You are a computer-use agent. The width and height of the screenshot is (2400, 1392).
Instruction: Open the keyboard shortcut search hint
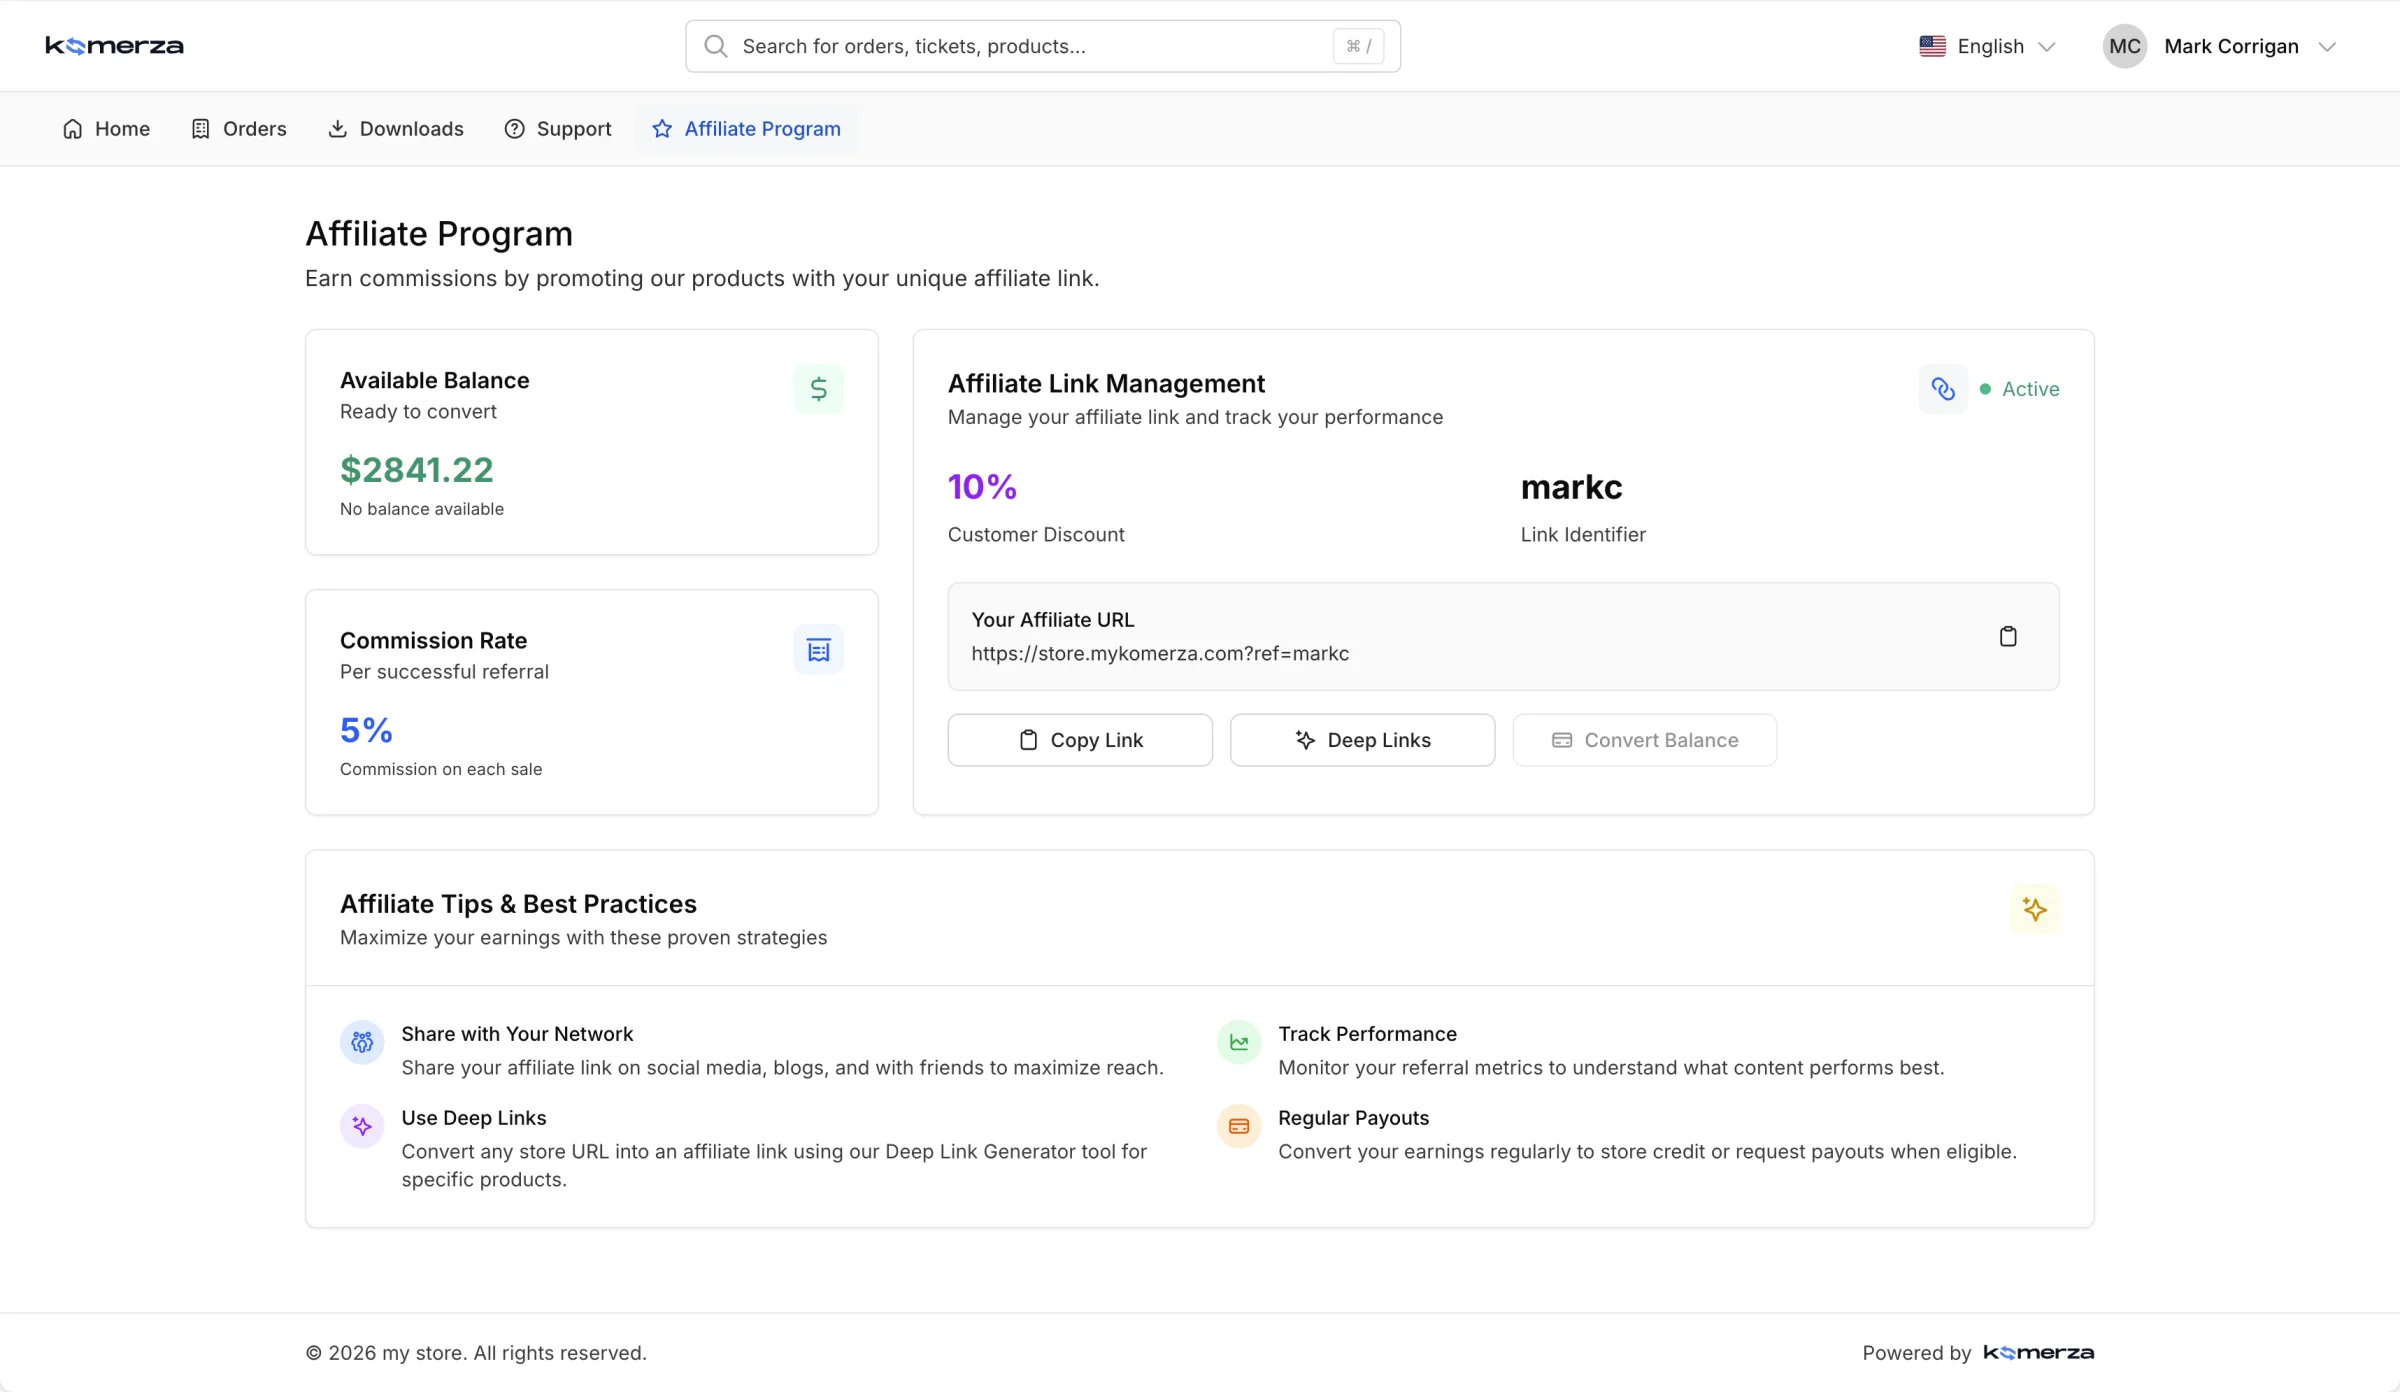click(x=1358, y=46)
